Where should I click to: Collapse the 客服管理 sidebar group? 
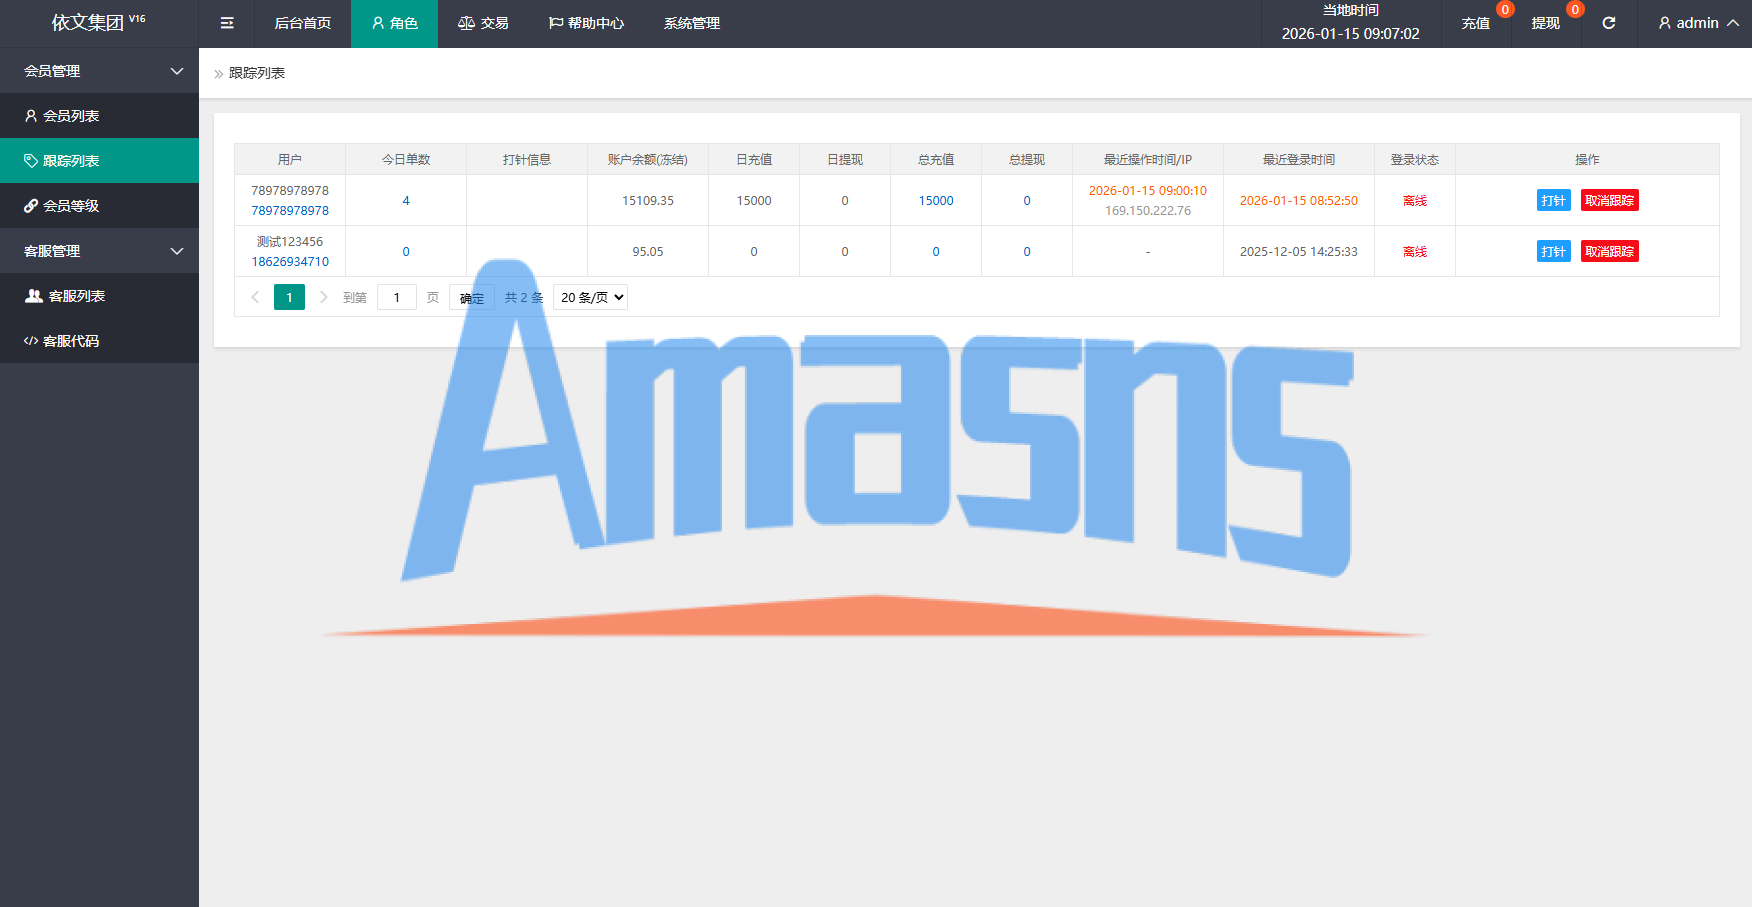pos(99,251)
